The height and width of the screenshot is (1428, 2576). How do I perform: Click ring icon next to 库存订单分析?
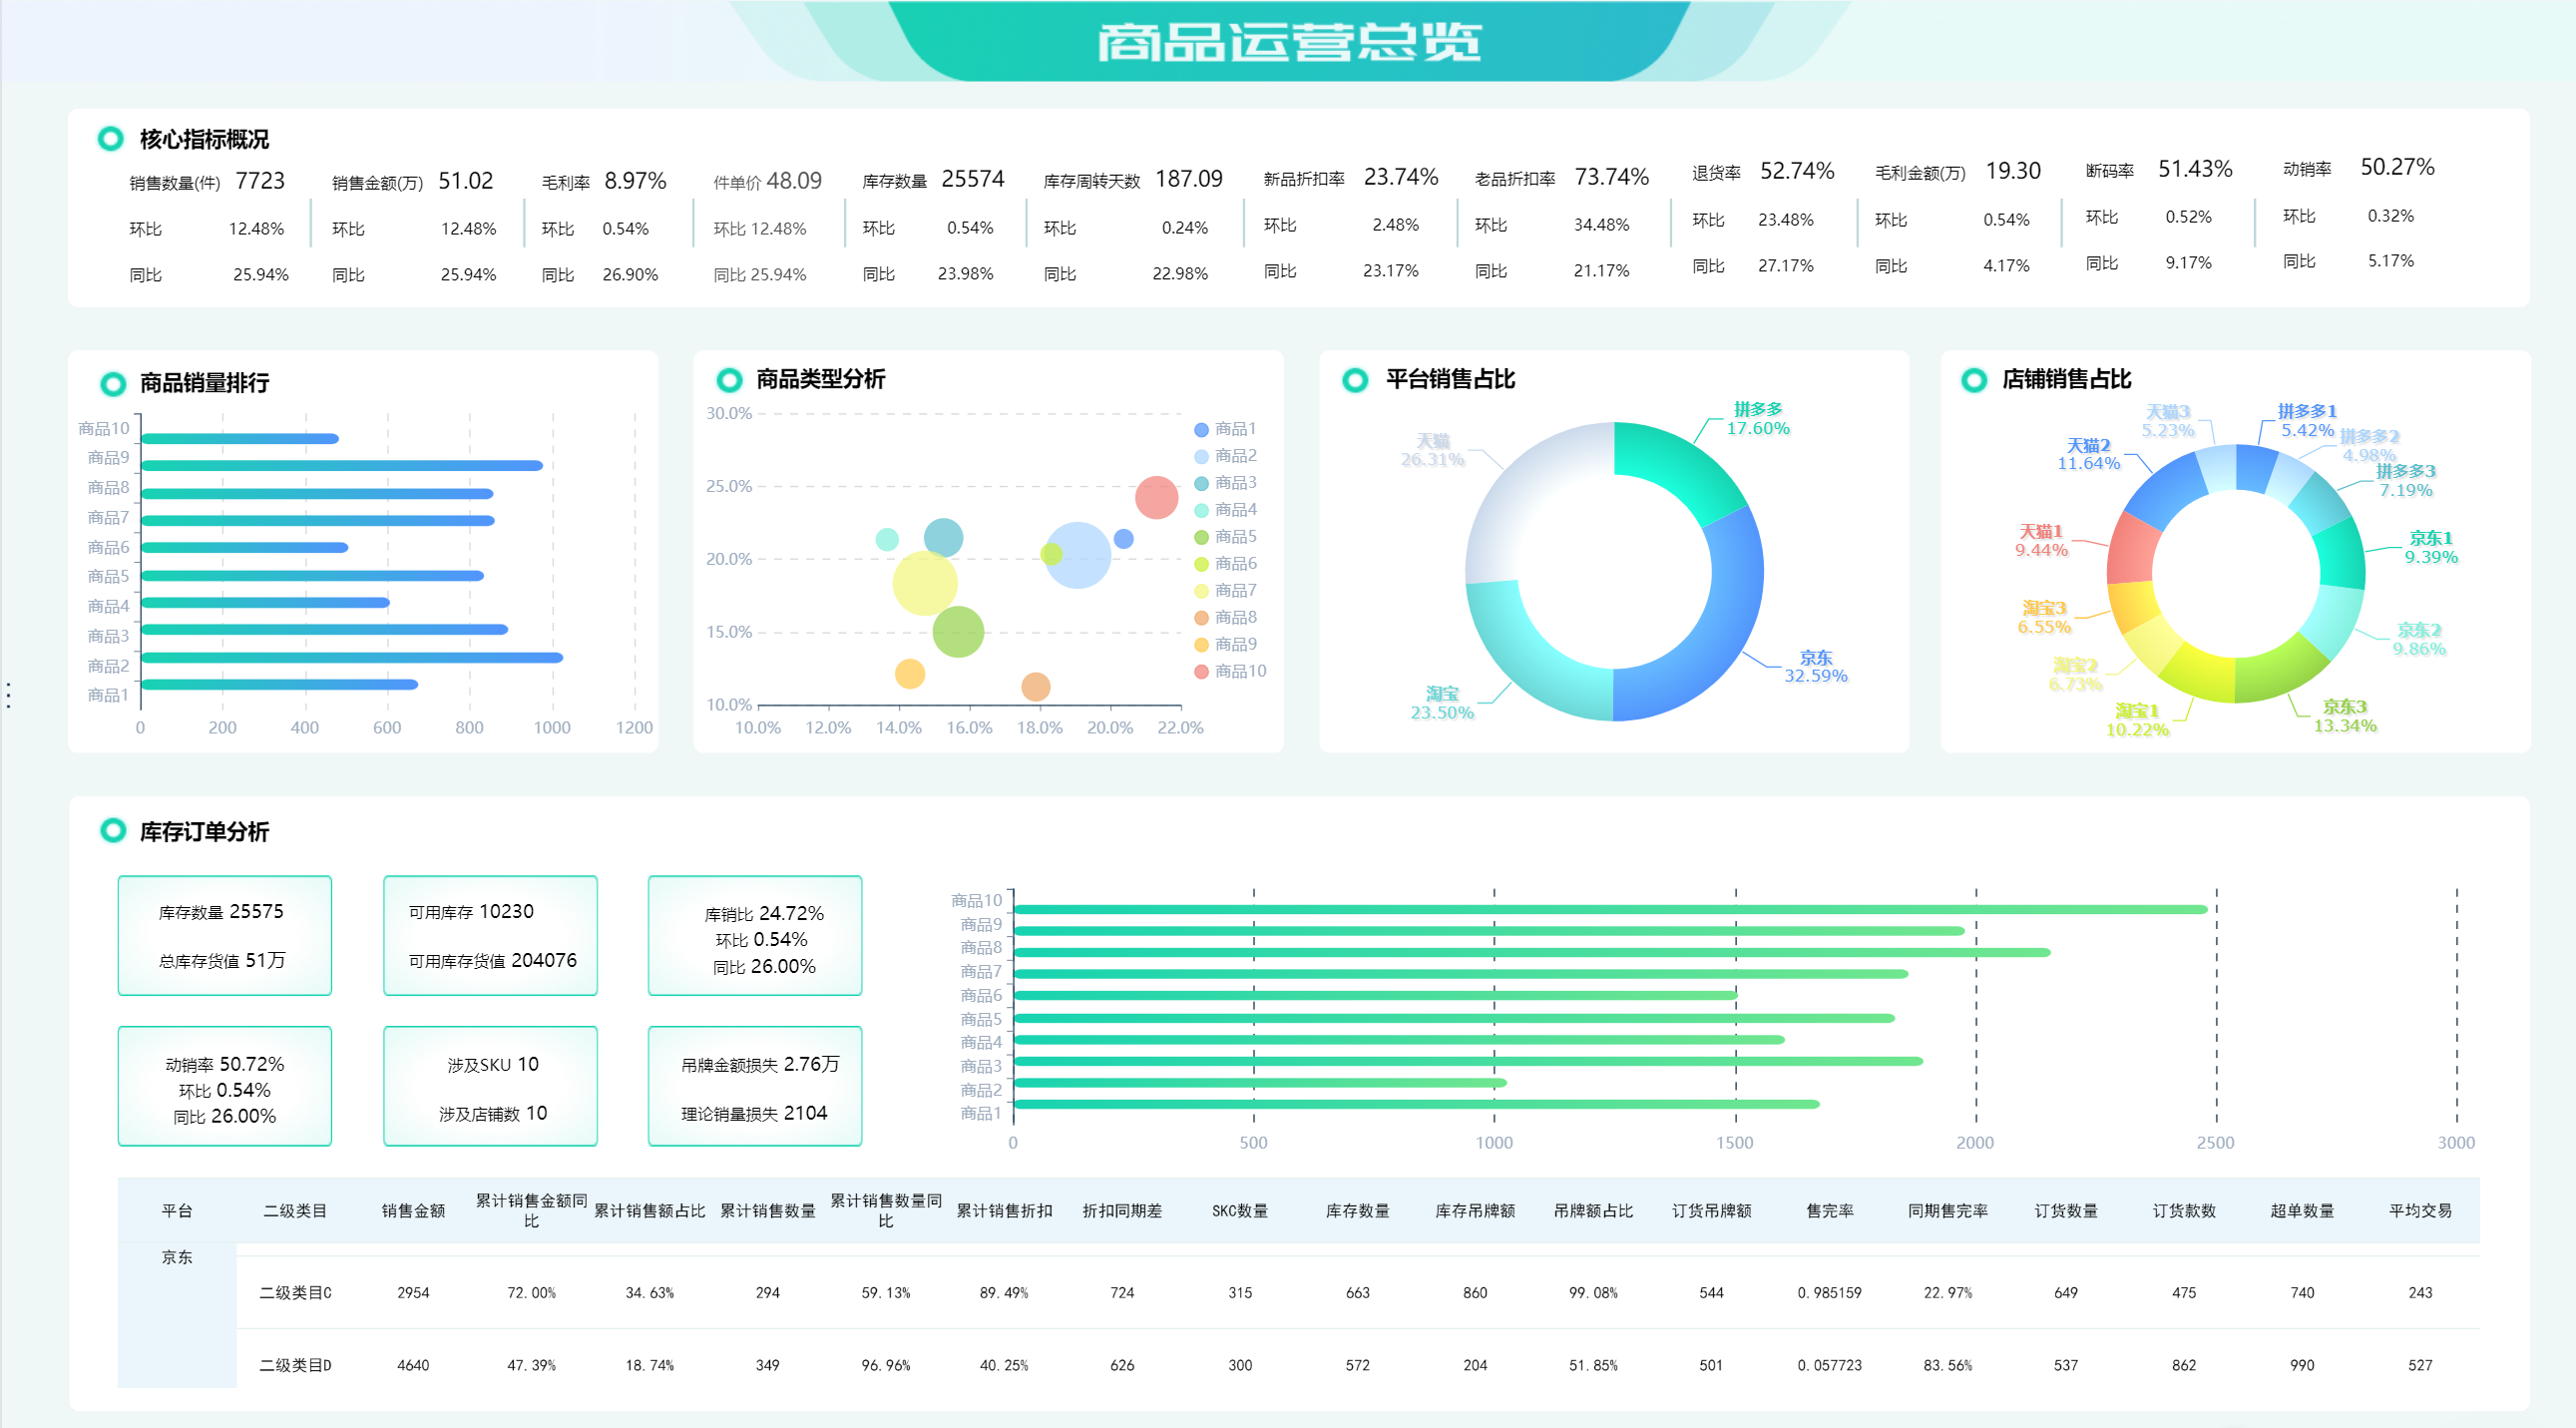113,830
